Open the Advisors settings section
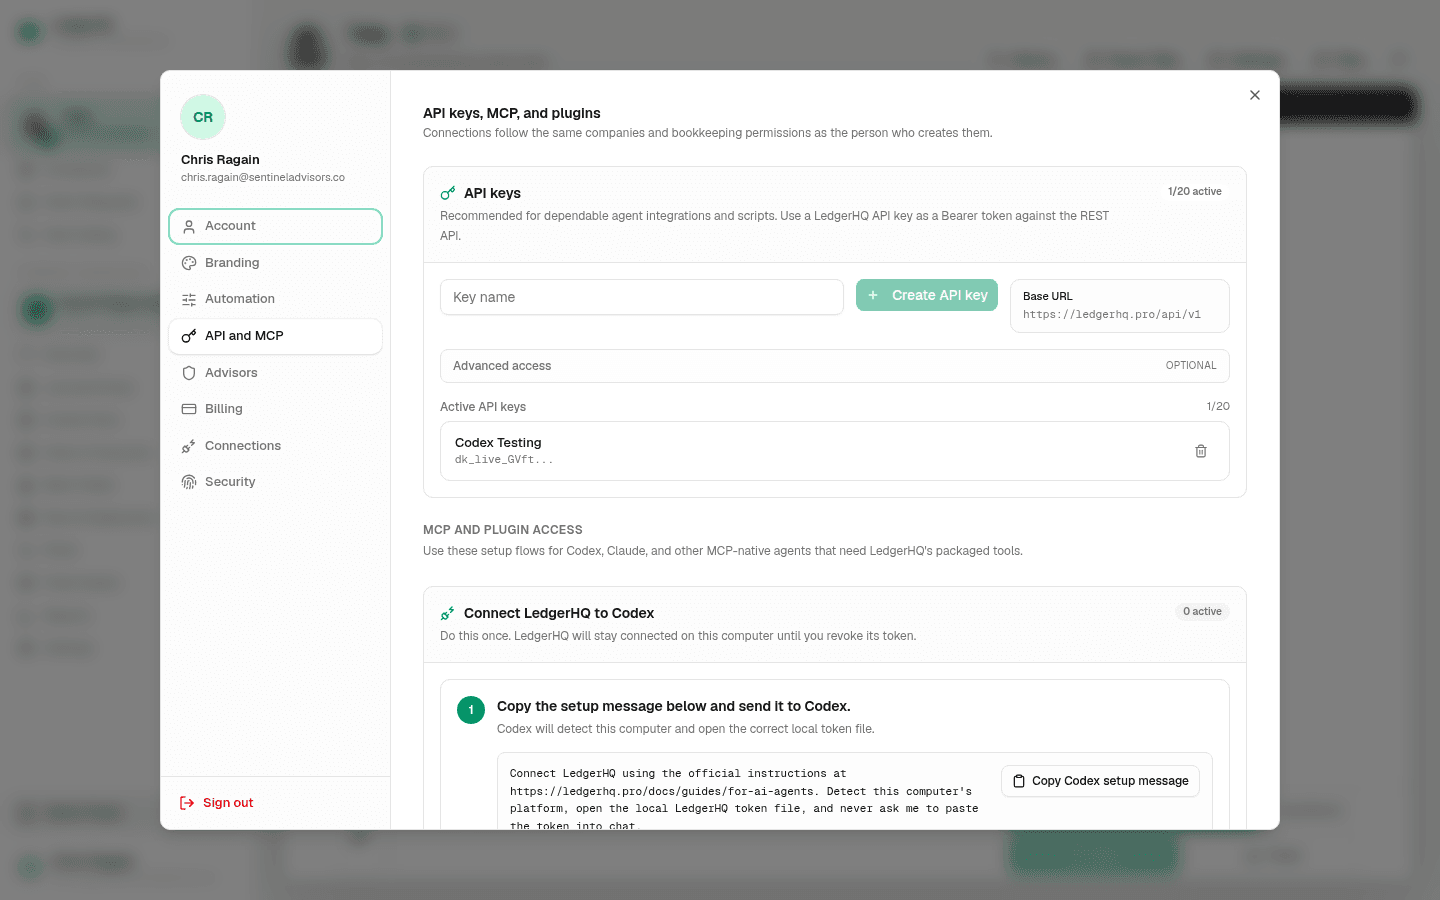The height and width of the screenshot is (900, 1440). click(x=275, y=373)
